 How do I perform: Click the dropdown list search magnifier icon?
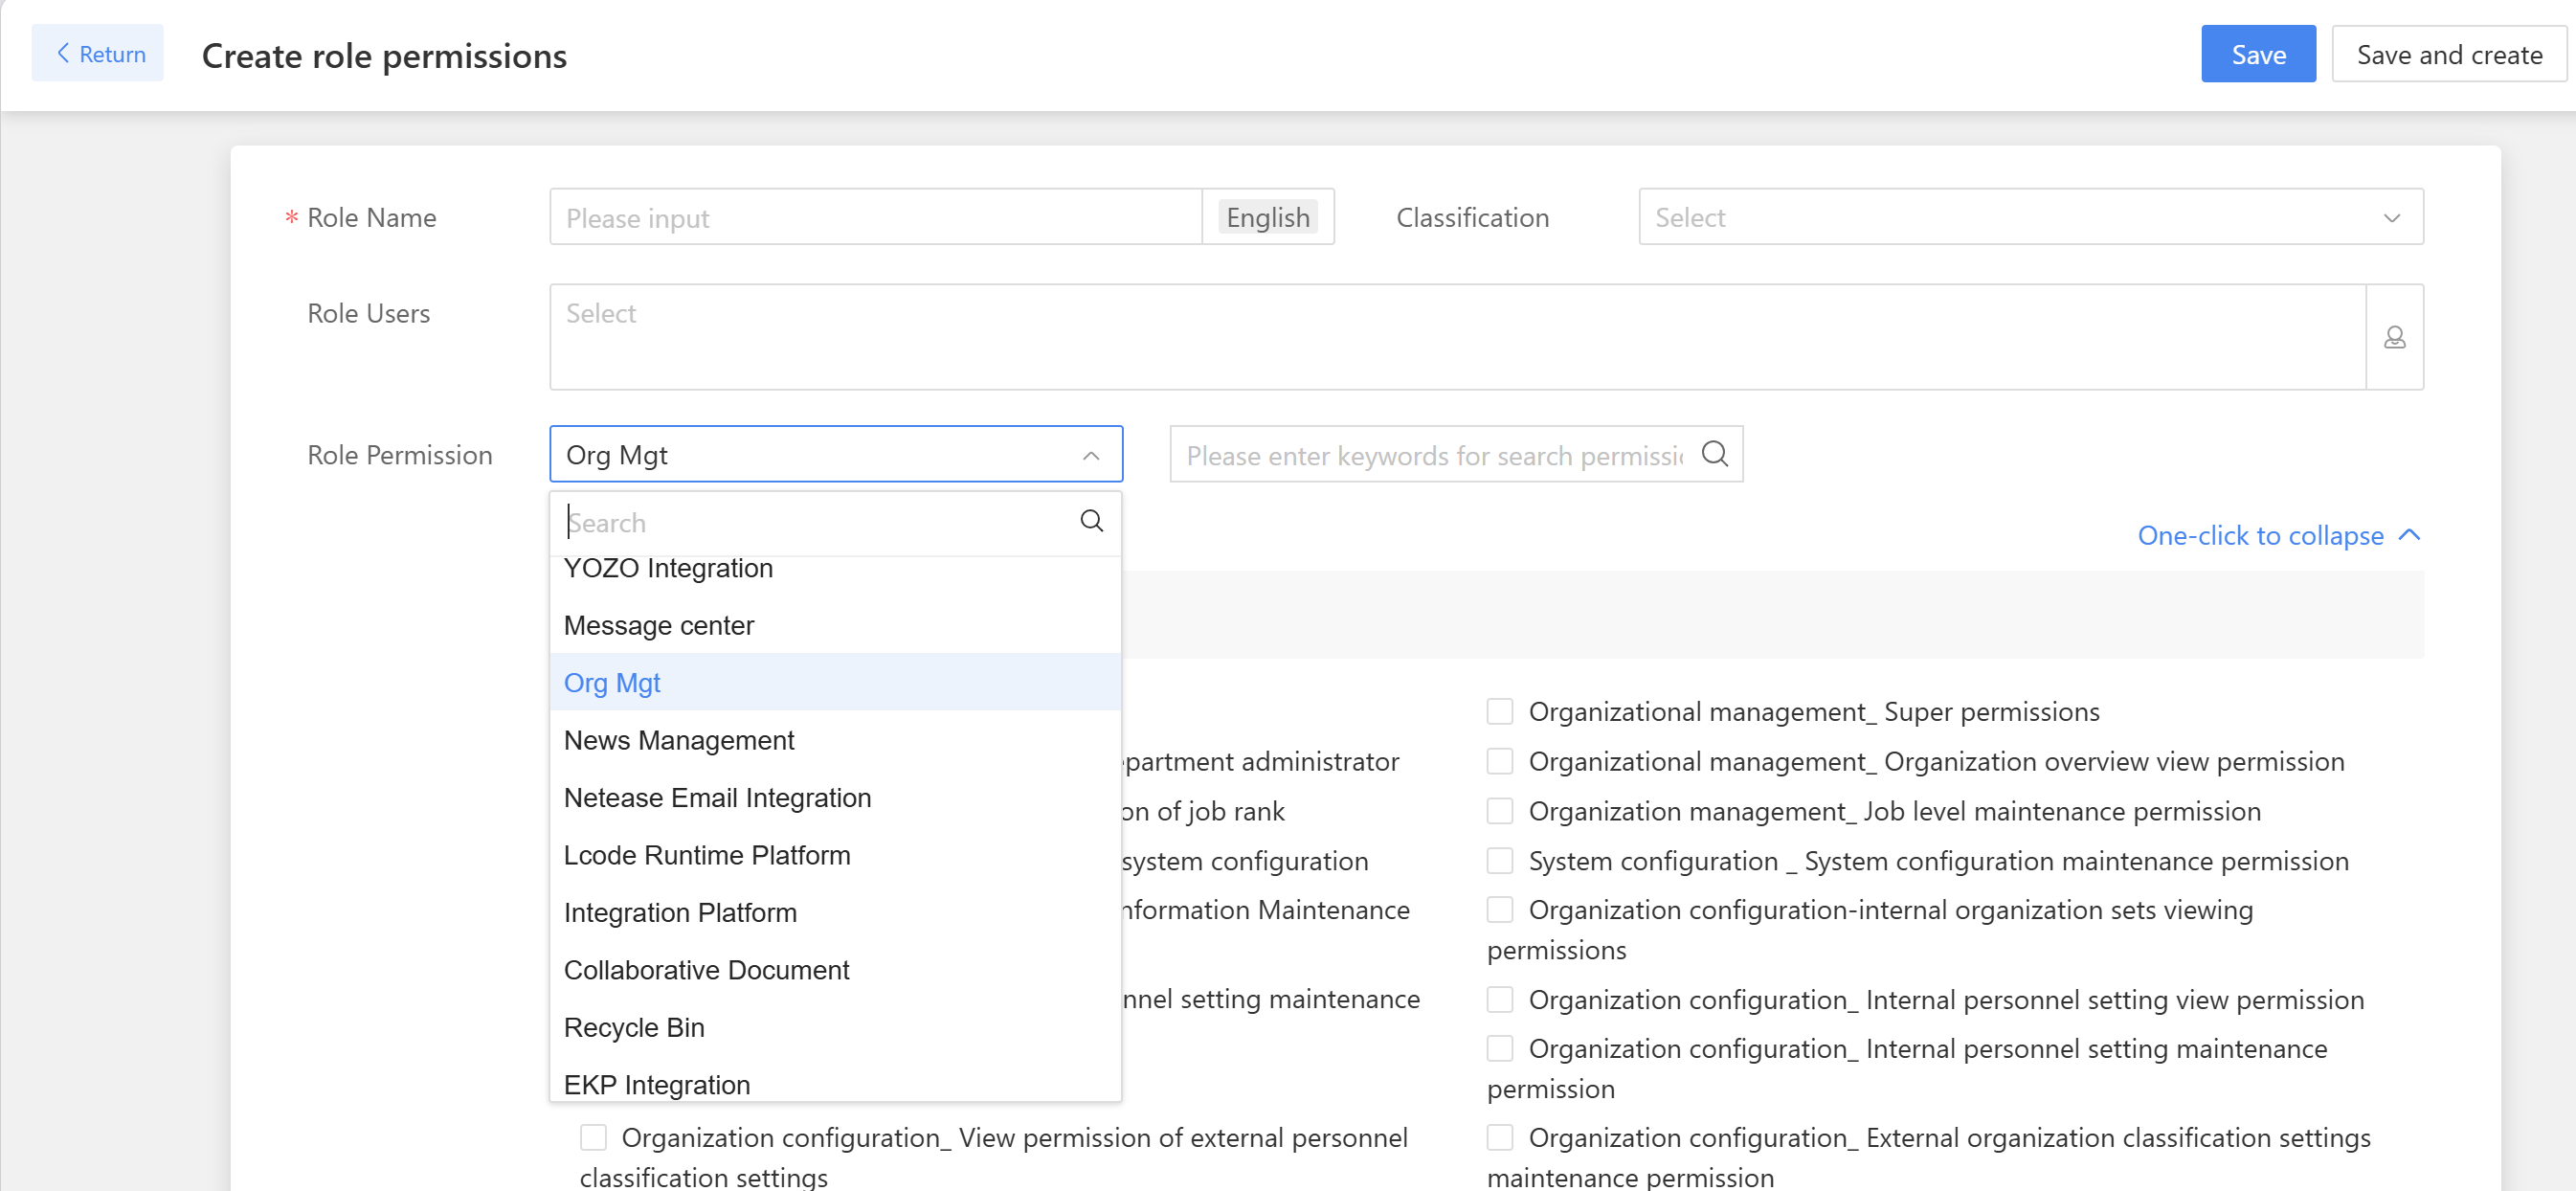point(1091,521)
